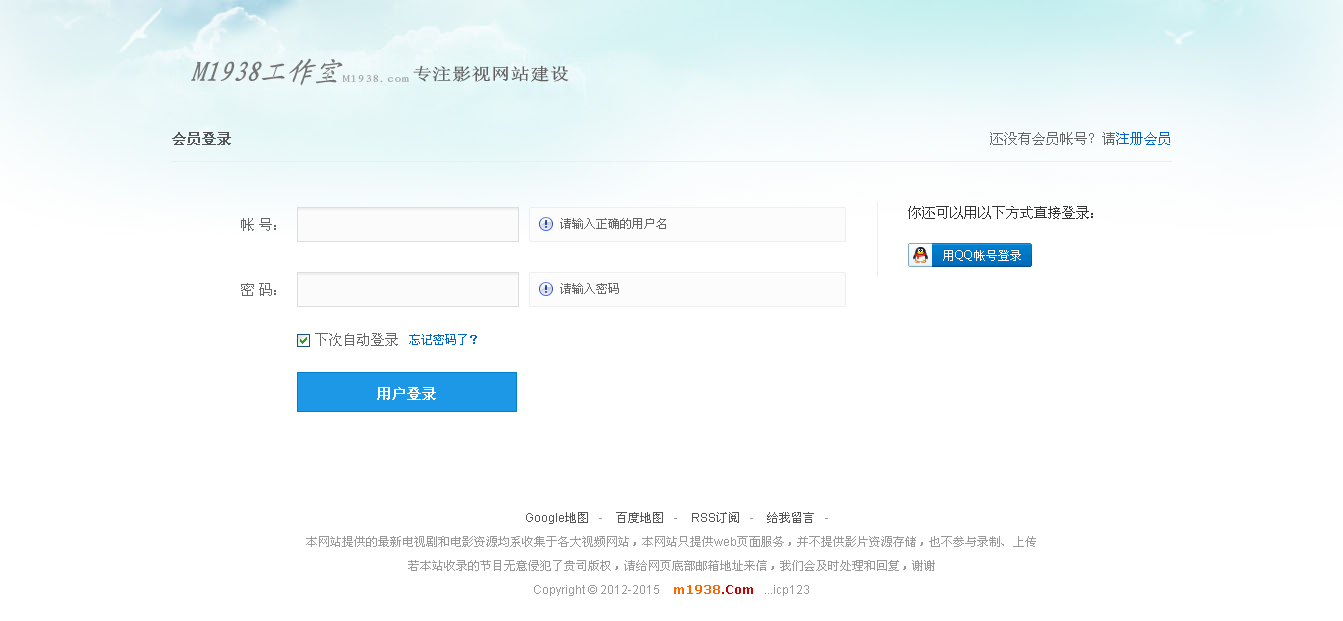Click inside the 密码 input field
1343x621 pixels.
tap(407, 289)
